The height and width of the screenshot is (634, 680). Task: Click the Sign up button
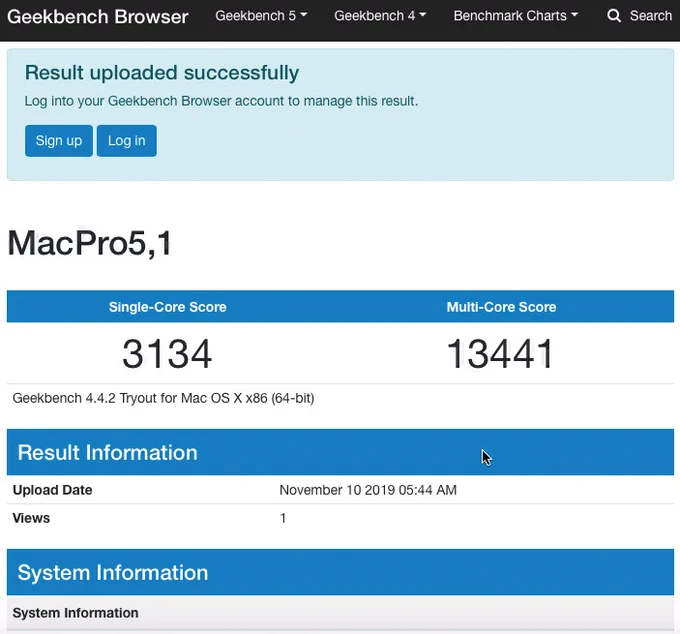[x=59, y=141]
